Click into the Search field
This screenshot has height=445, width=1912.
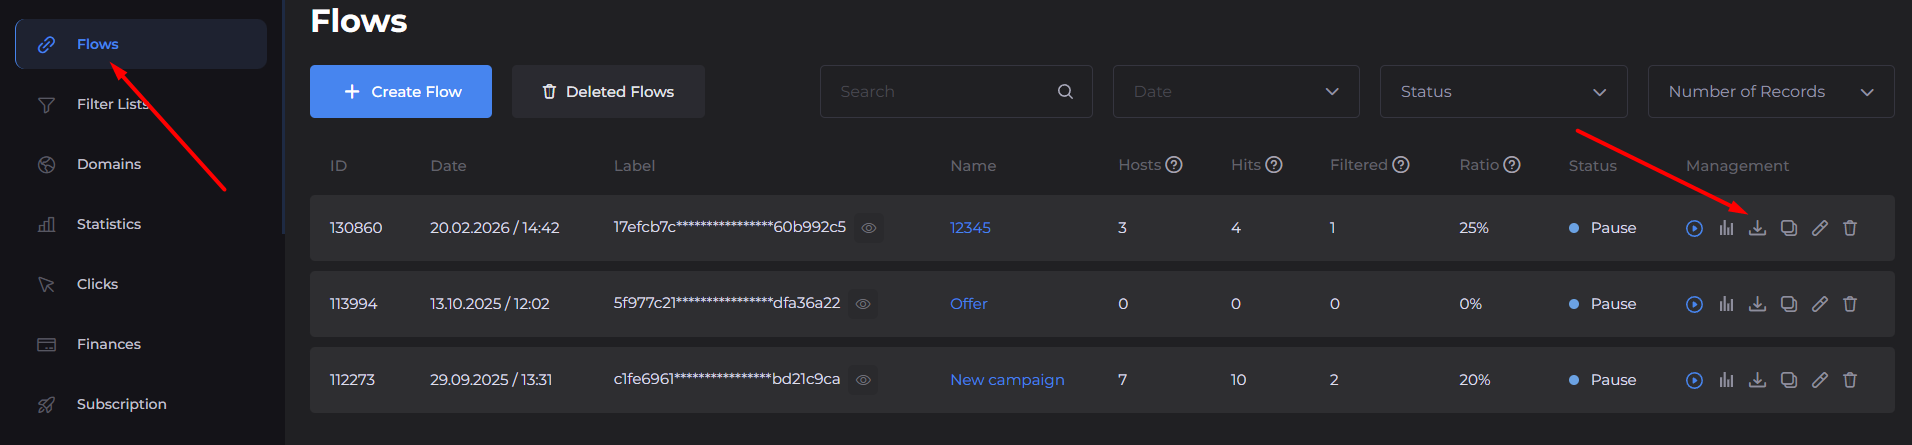coord(945,92)
